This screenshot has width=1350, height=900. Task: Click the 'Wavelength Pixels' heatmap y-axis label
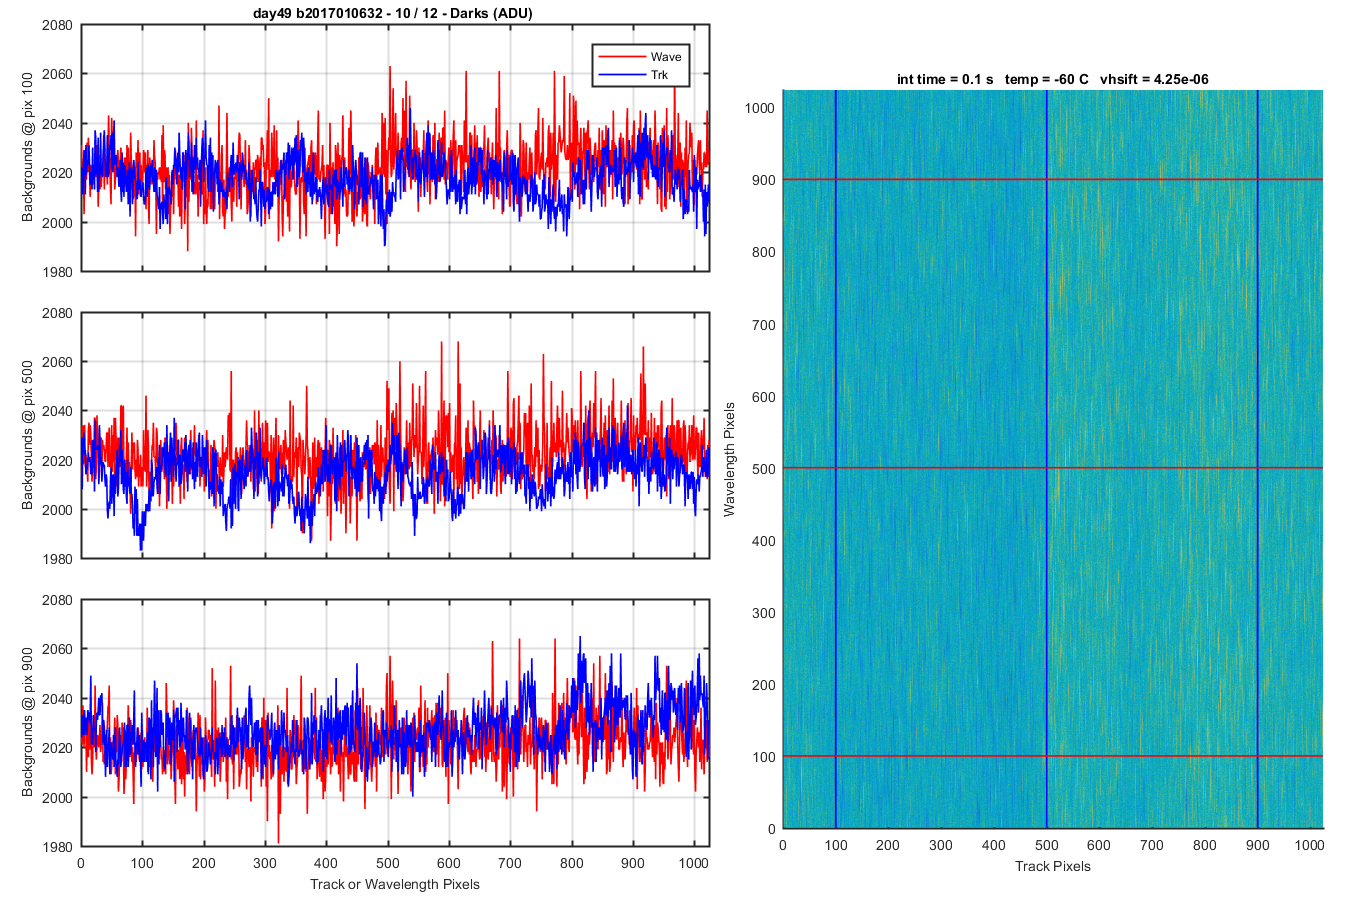tap(729, 459)
